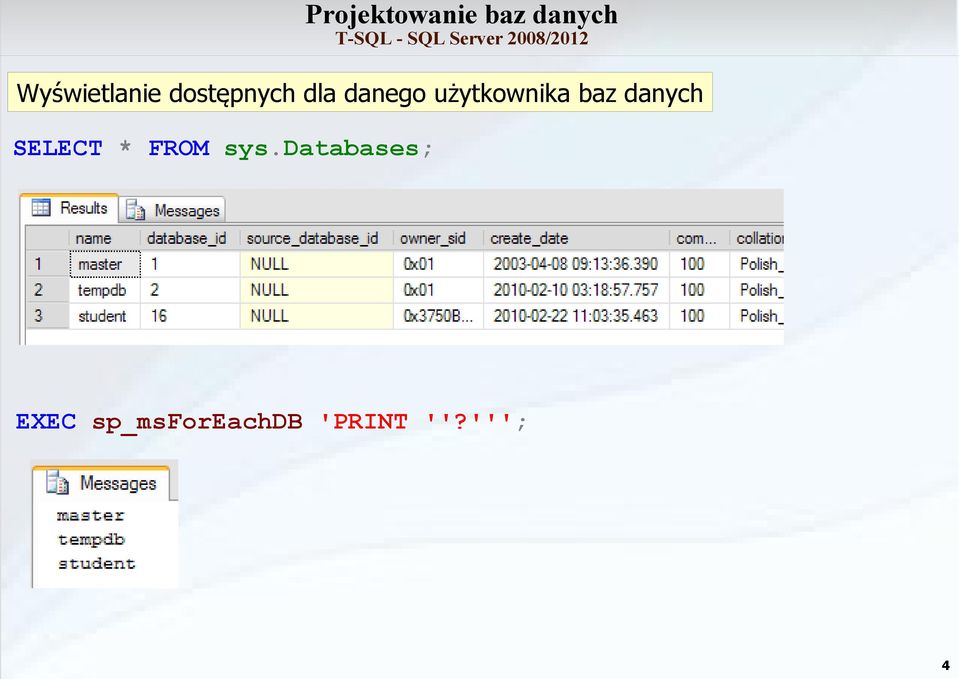Click master in Messages output
This screenshot has width=959, height=679.
point(91,516)
